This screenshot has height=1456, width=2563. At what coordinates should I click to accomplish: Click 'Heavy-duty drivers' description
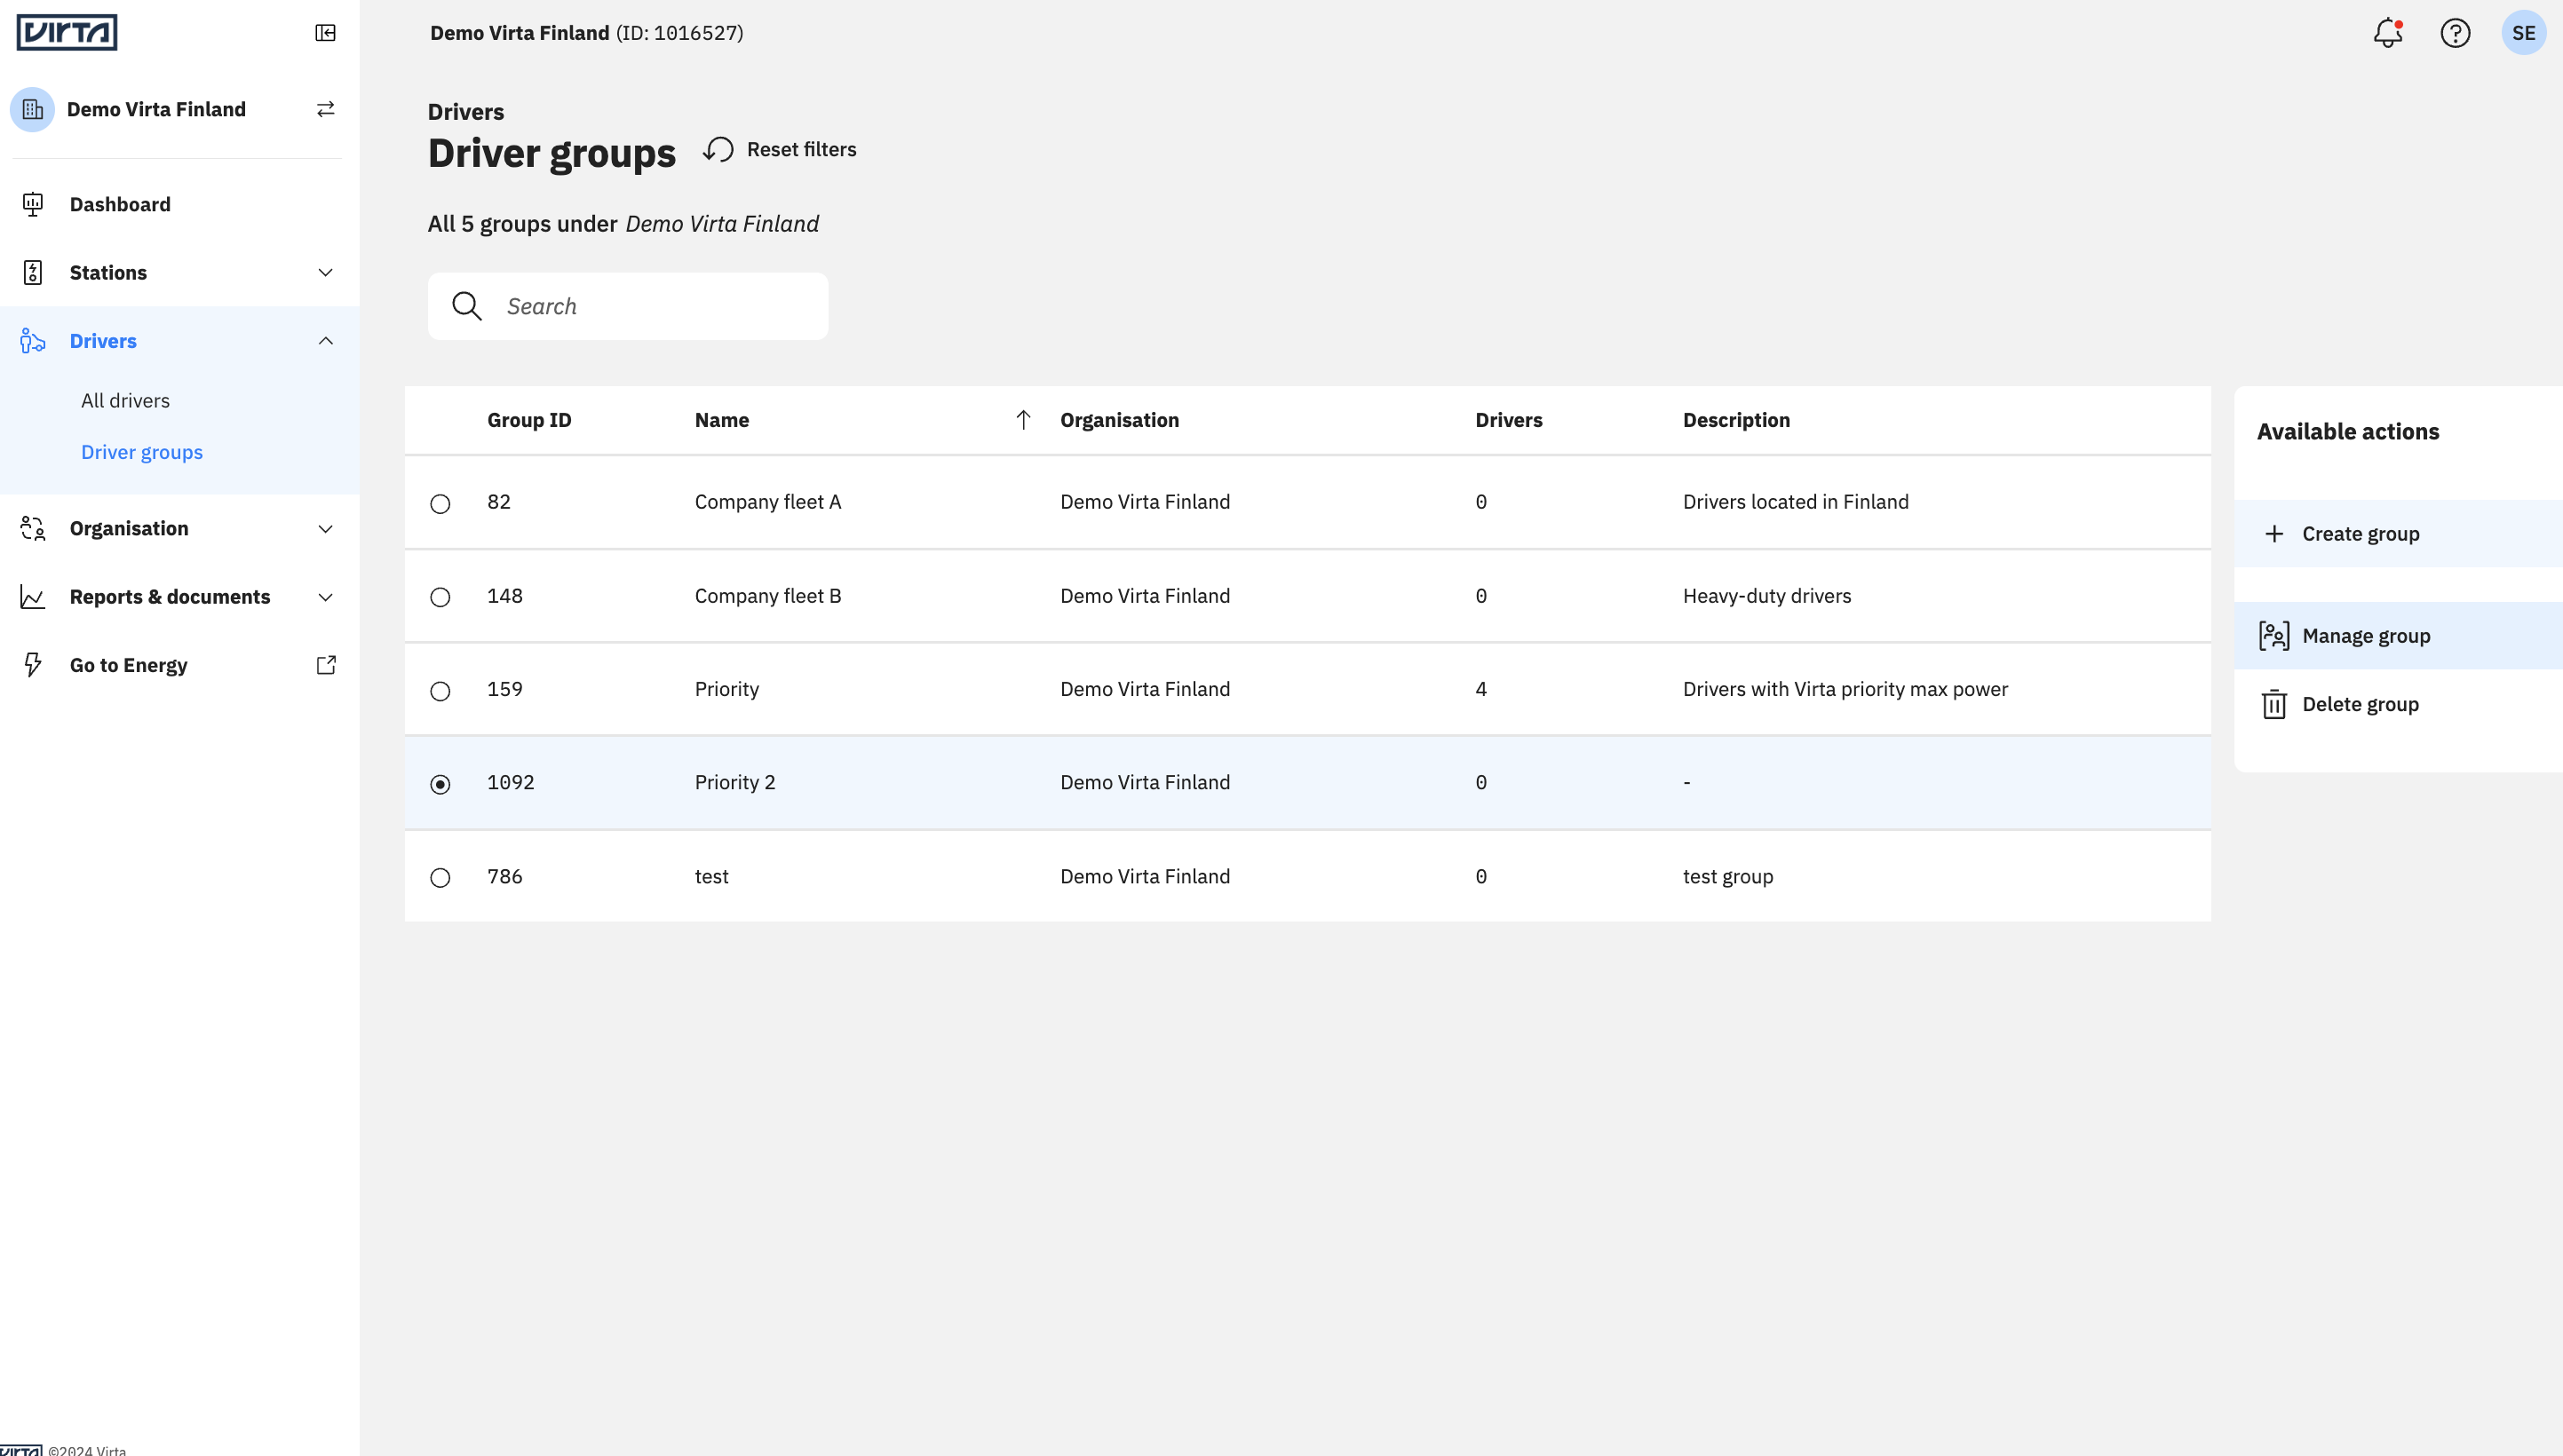coord(1767,596)
